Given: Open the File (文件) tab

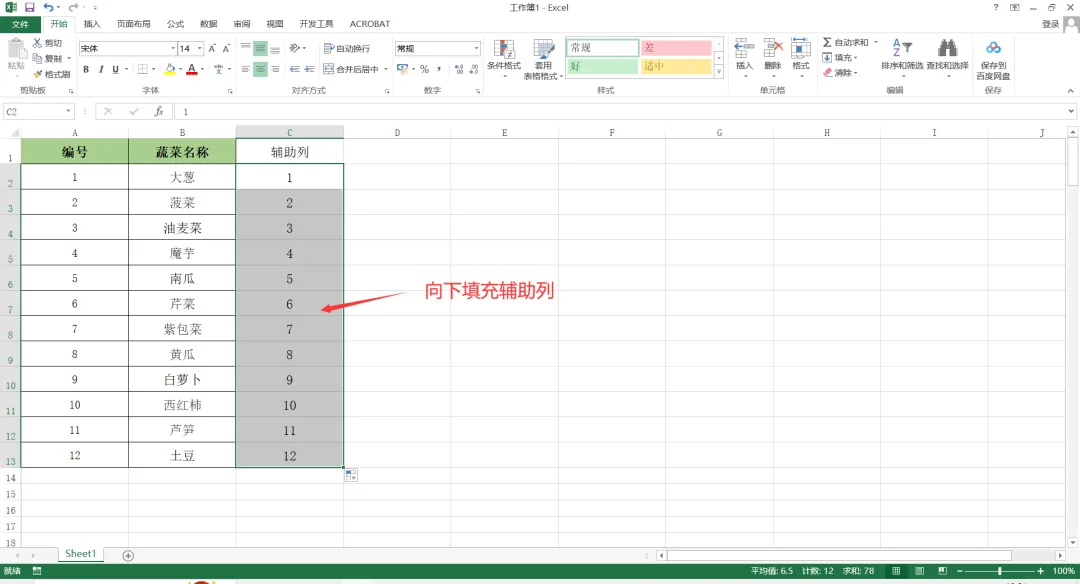Looking at the screenshot, I should tap(20, 24).
